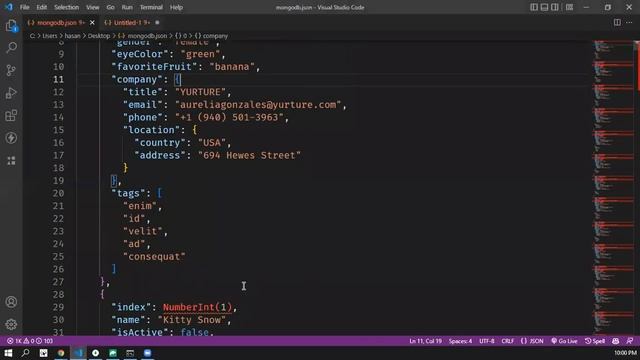640x360 pixels.
Task: Click the taskbar clock showing 10:00 PM
Action: coord(625,353)
